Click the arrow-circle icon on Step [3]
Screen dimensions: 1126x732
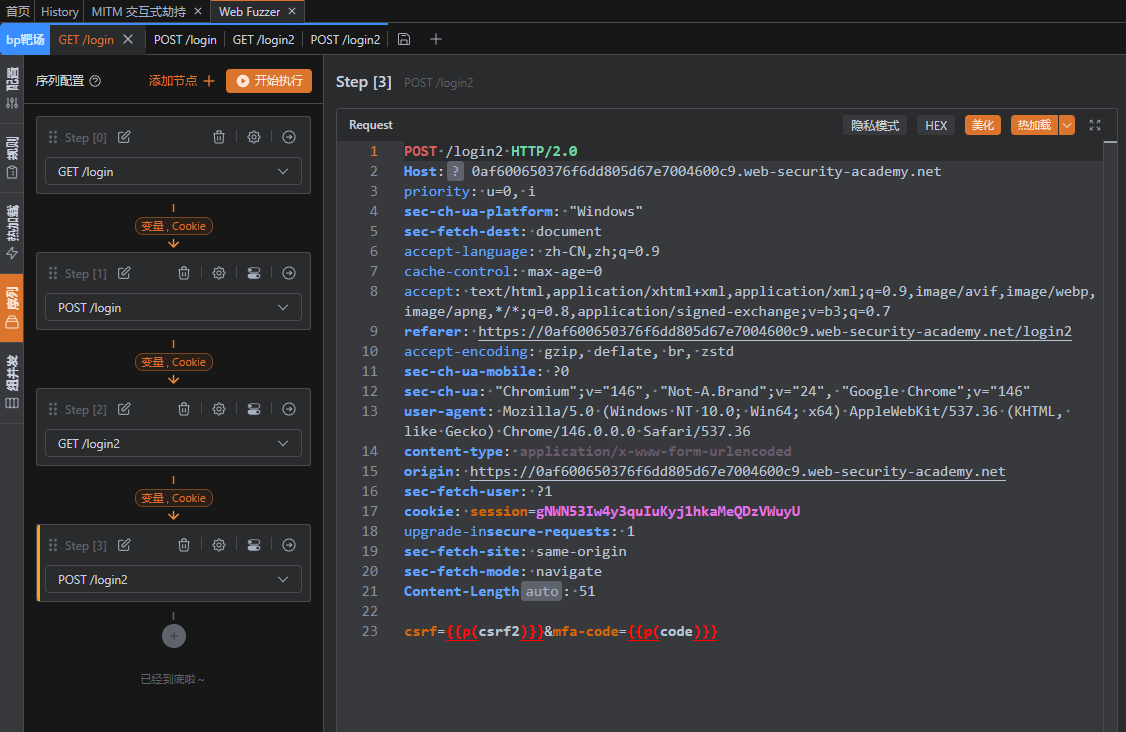(289, 545)
